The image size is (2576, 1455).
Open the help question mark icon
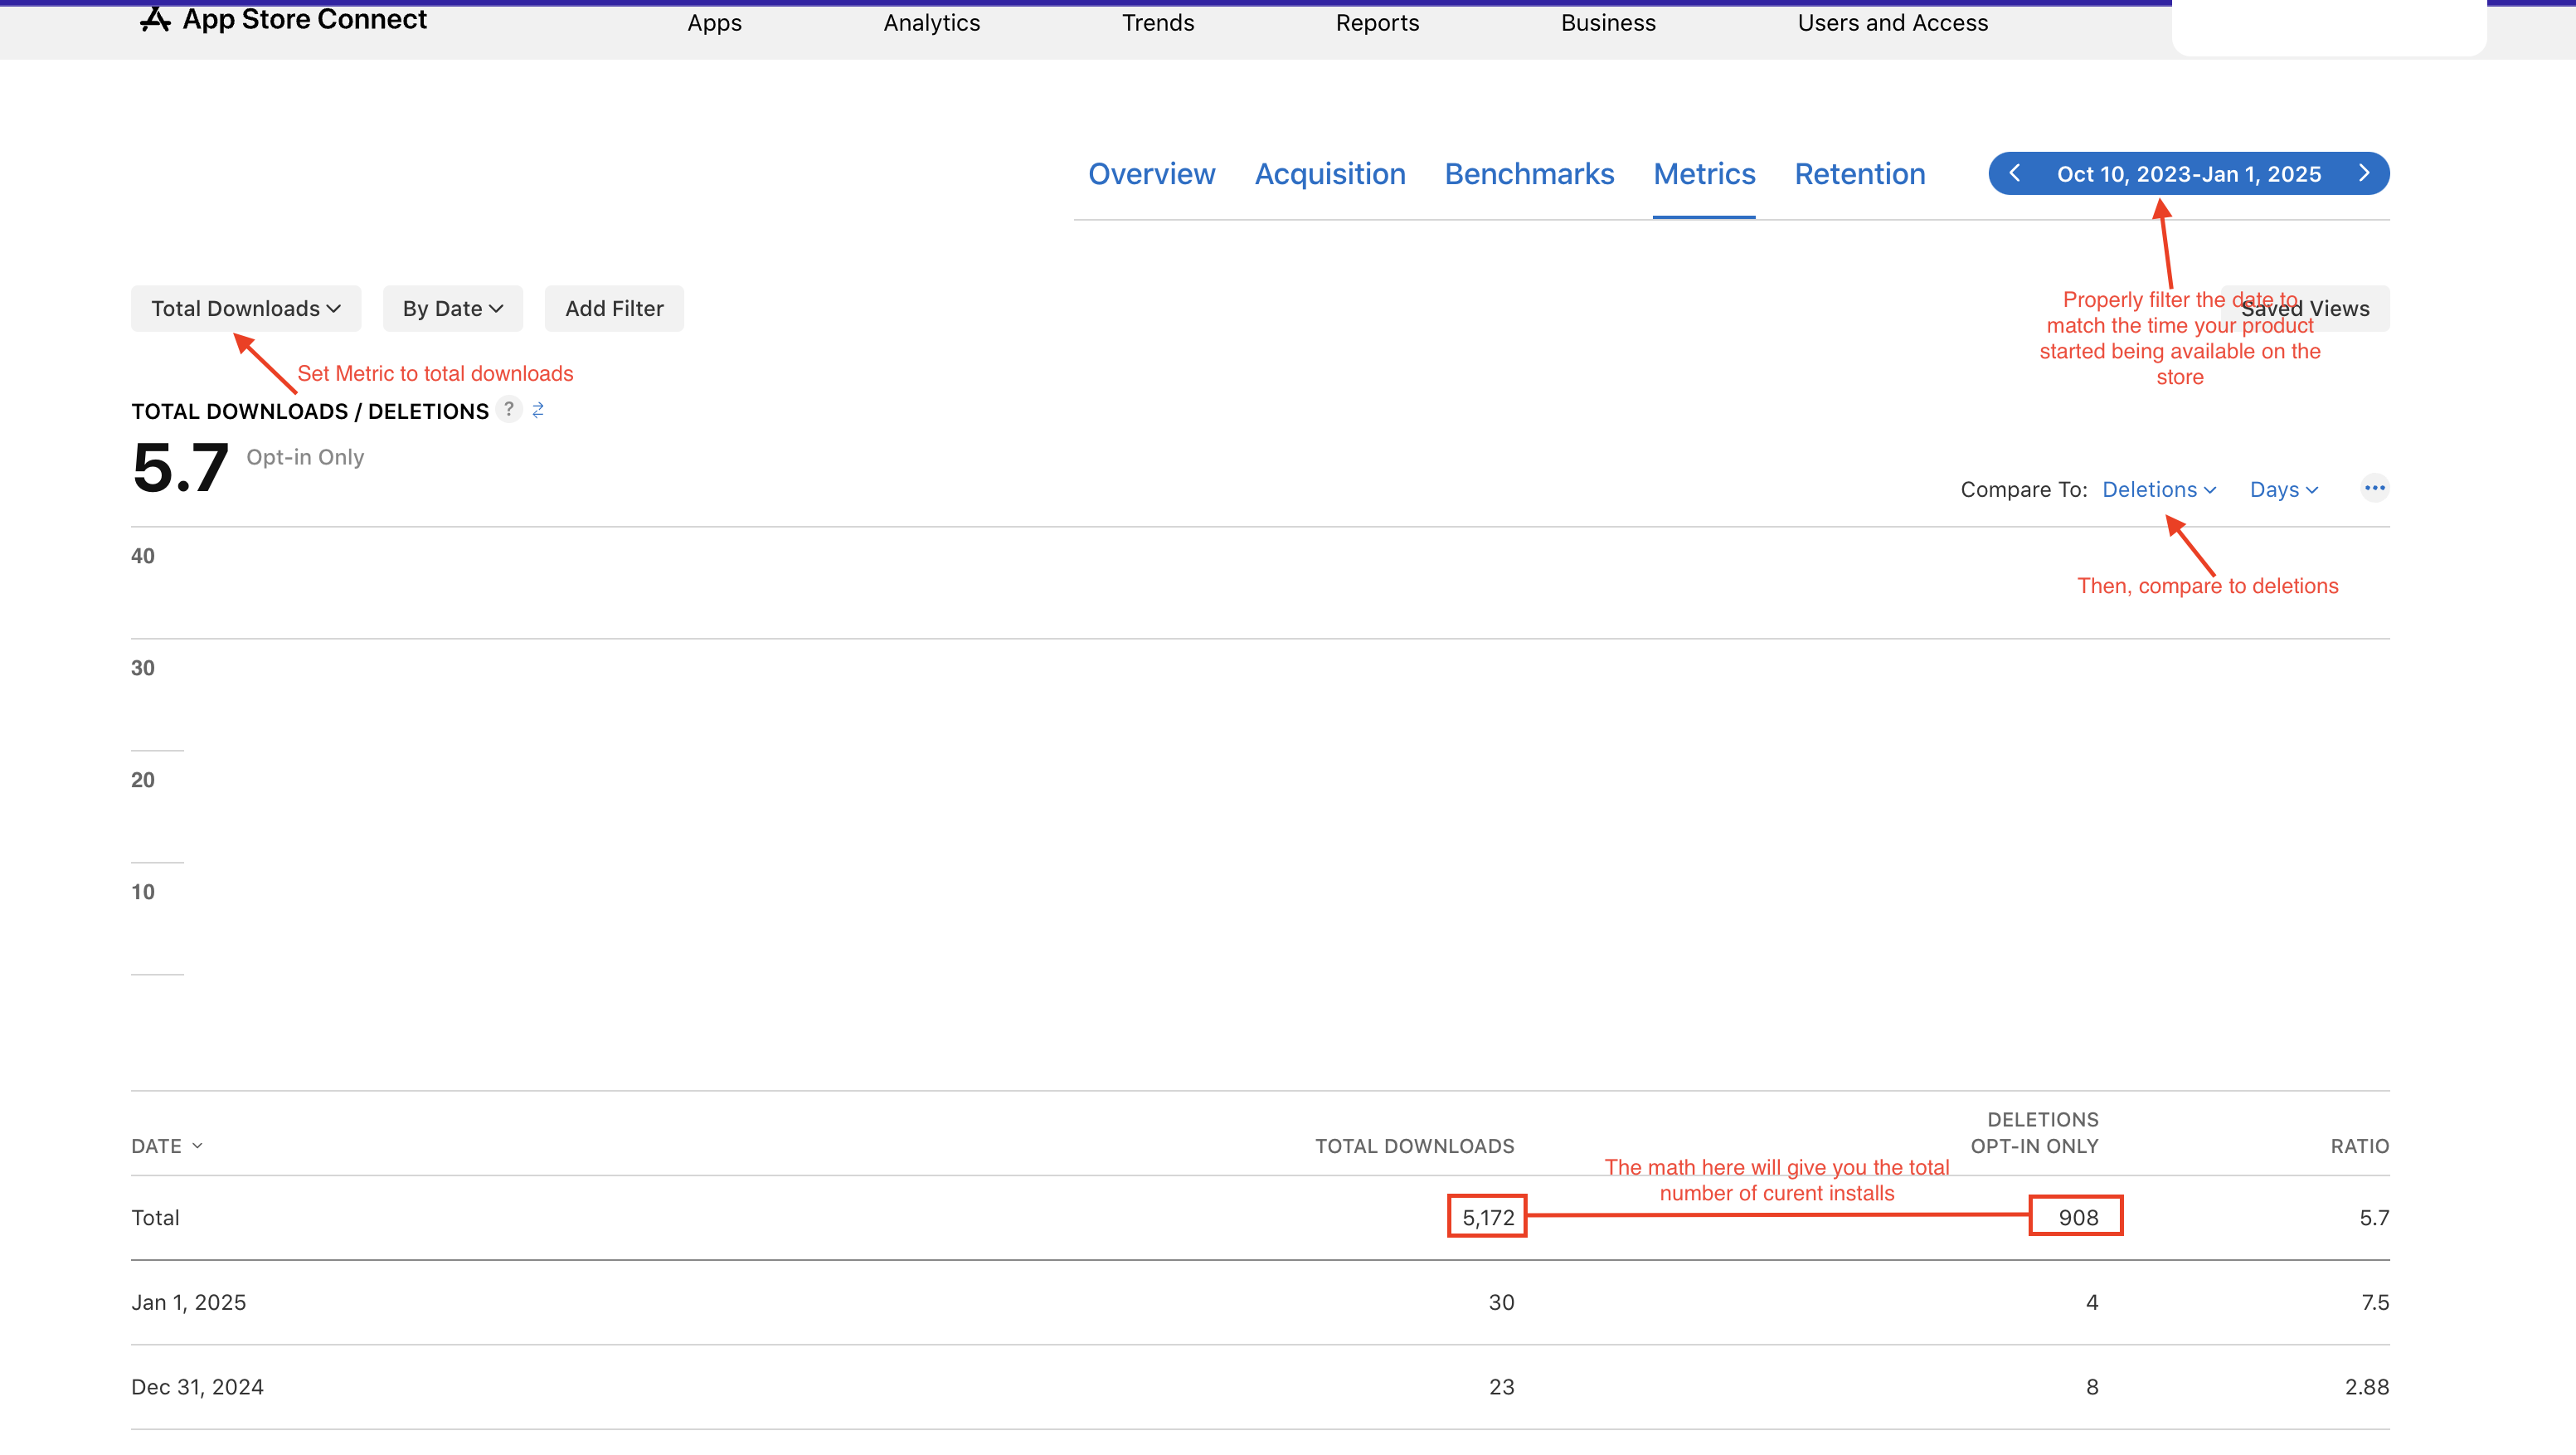click(x=509, y=409)
